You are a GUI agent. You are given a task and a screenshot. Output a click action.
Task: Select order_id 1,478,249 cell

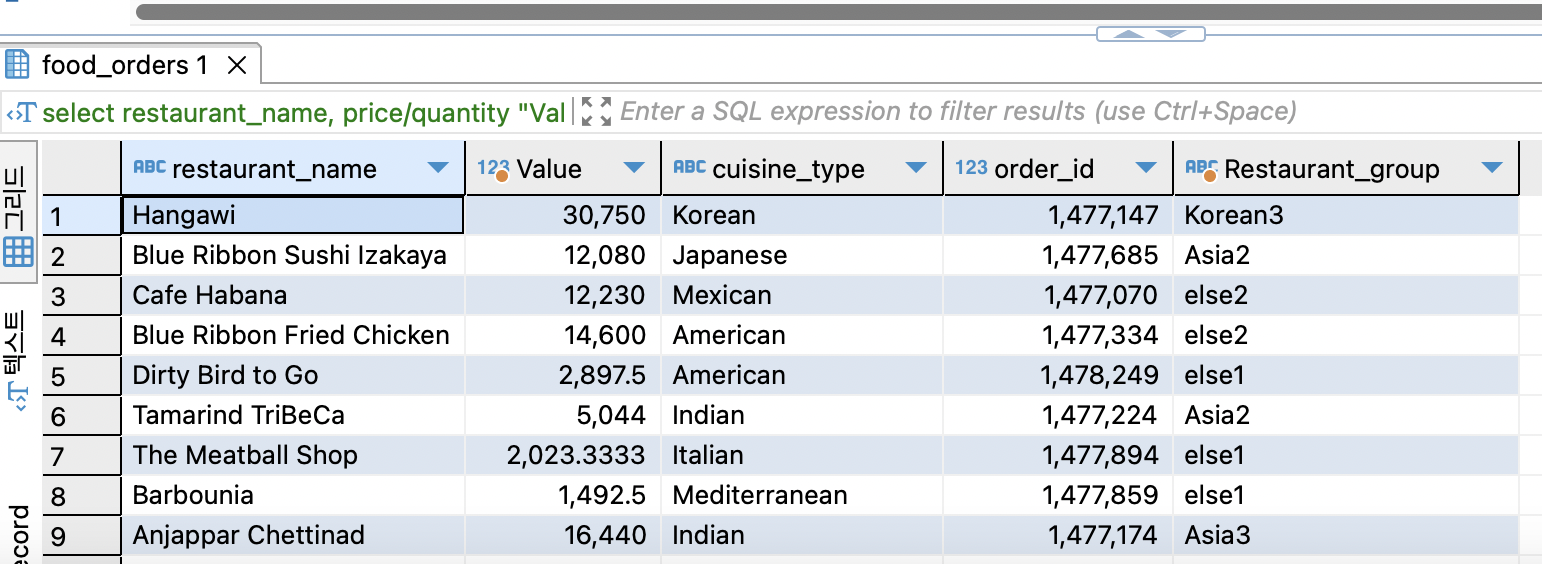coord(1058,375)
